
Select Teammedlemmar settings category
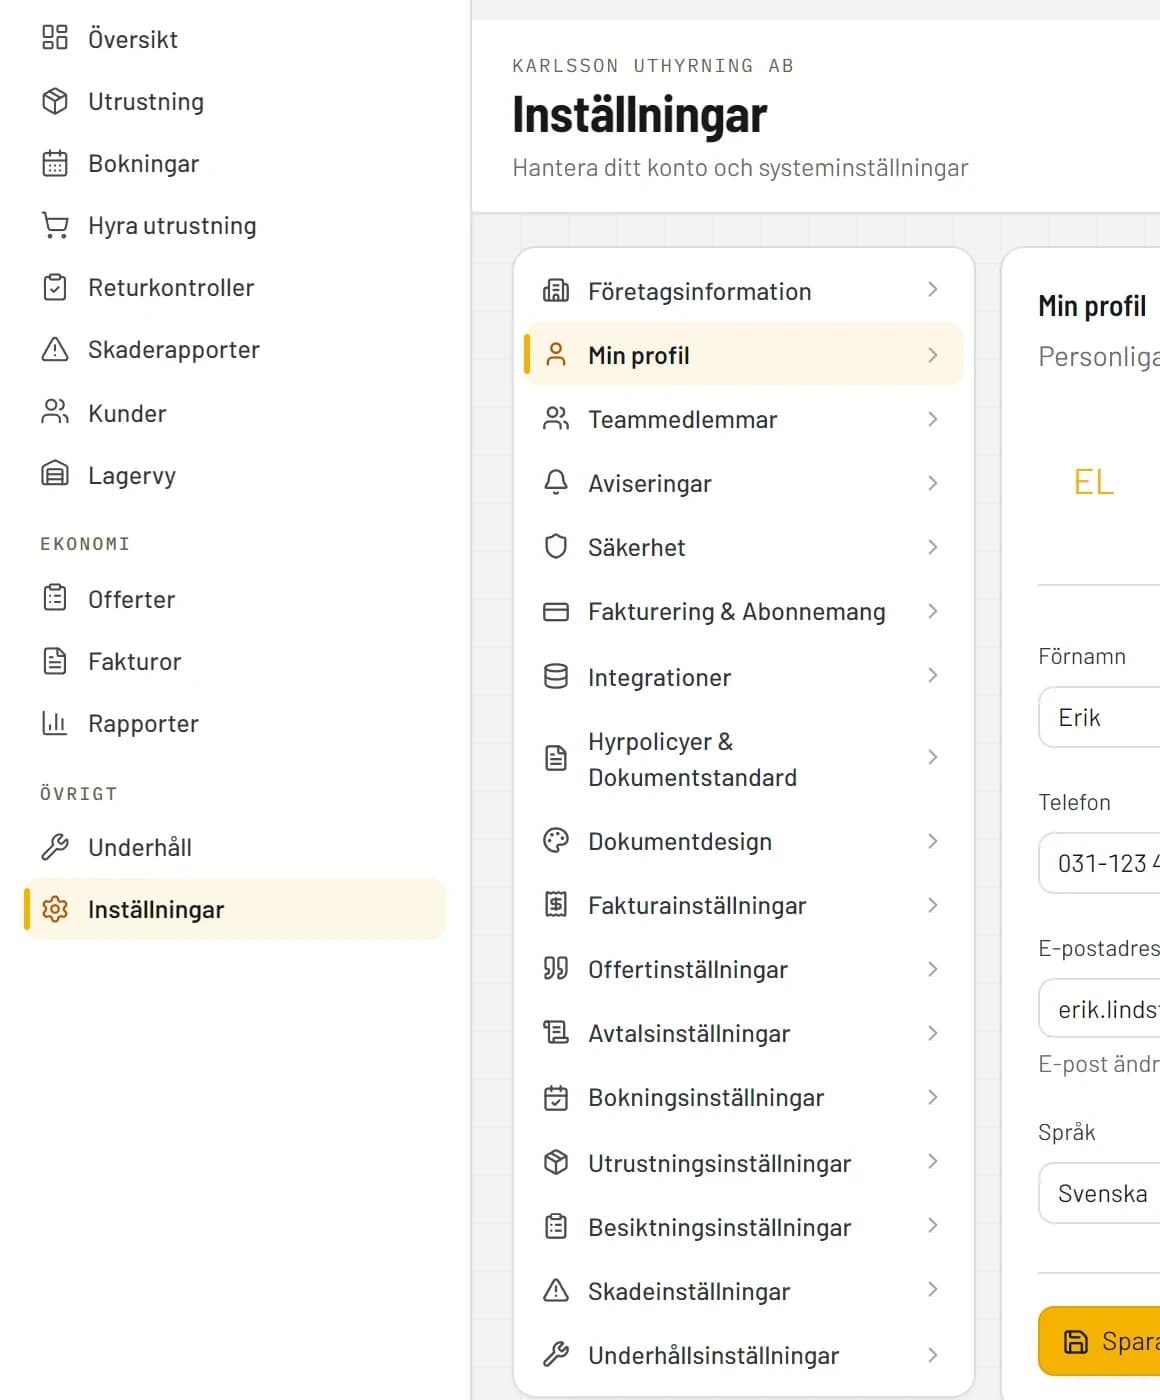click(744, 419)
